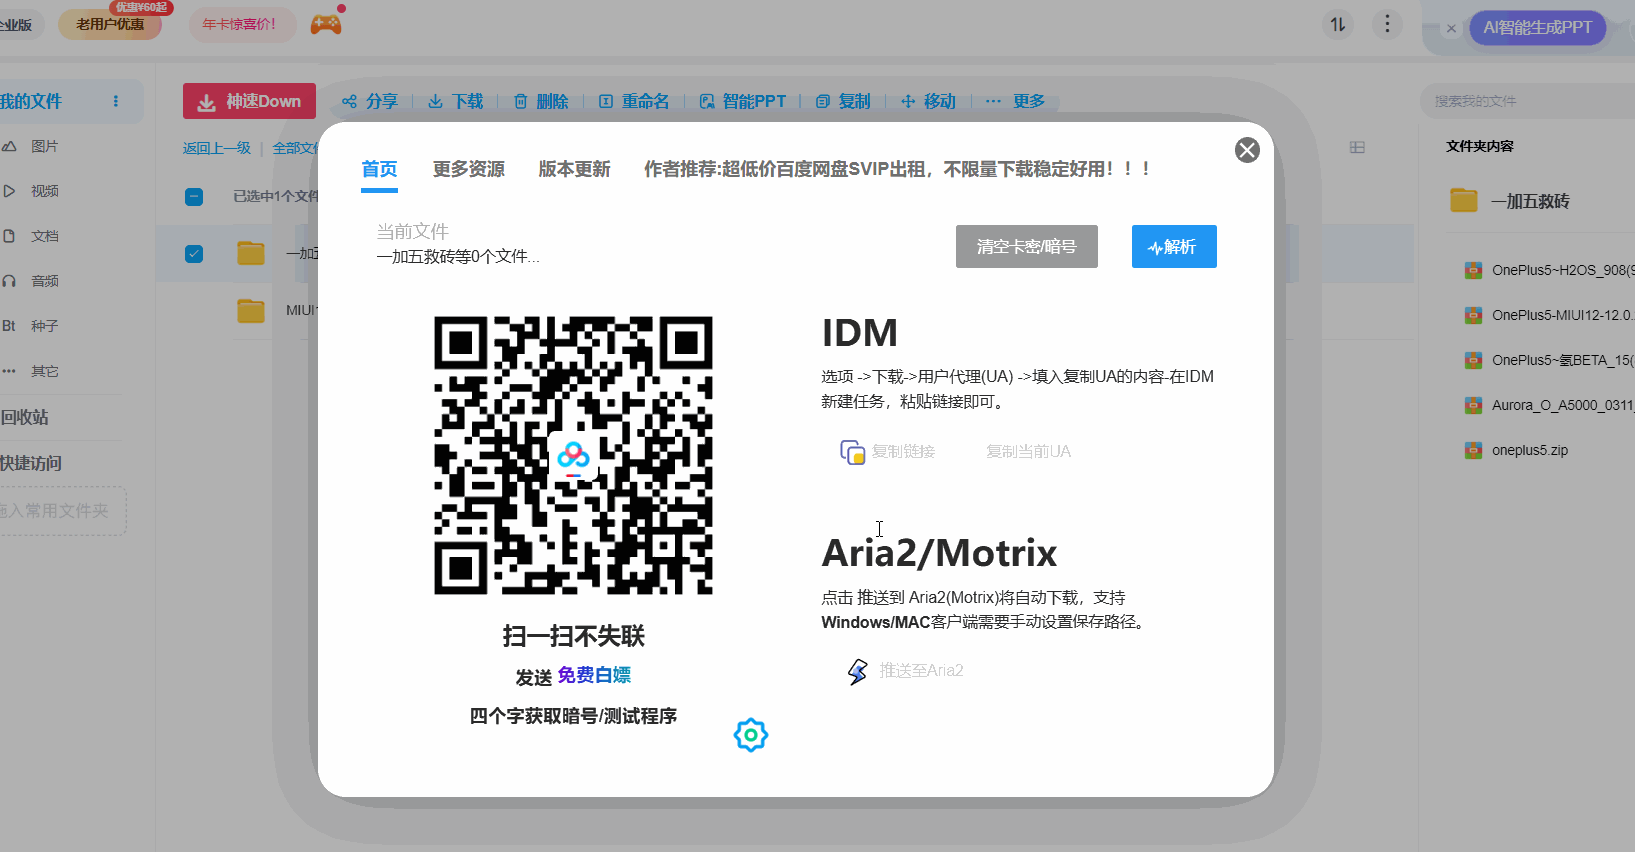
Task: Select the OnePlus5~H2OS_908 archive file
Action: [x=1549, y=270]
